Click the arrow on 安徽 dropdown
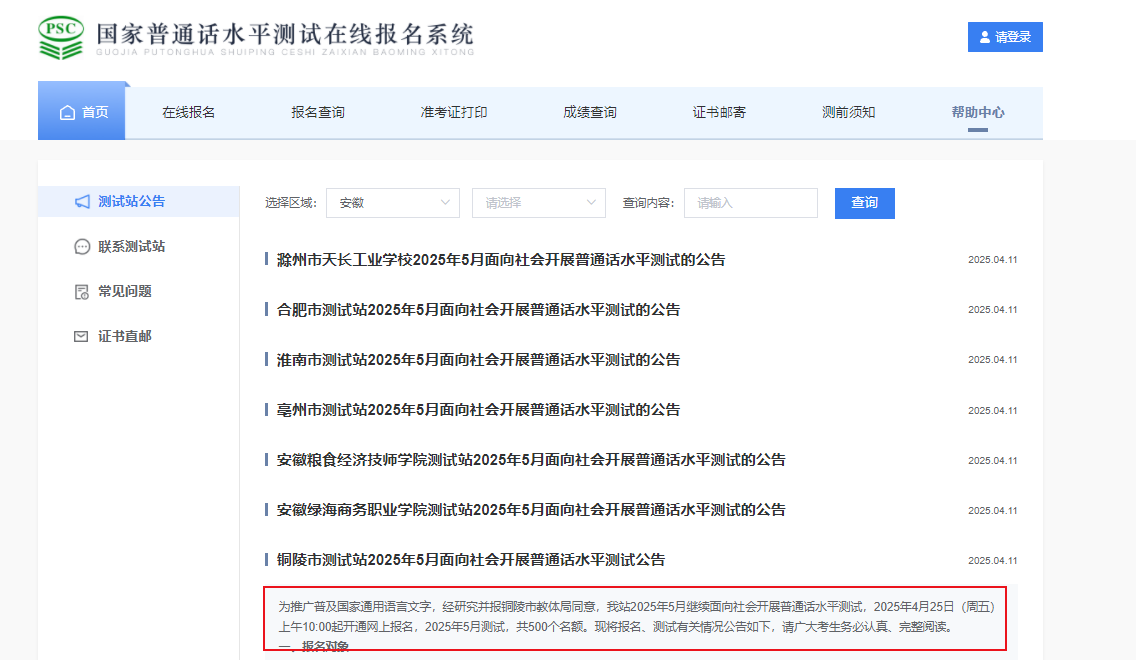Viewport: 1136px width, 660px height. click(445, 203)
